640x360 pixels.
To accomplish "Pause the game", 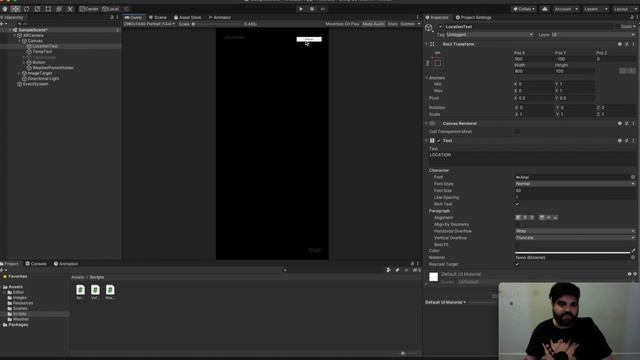I will (312, 9).
